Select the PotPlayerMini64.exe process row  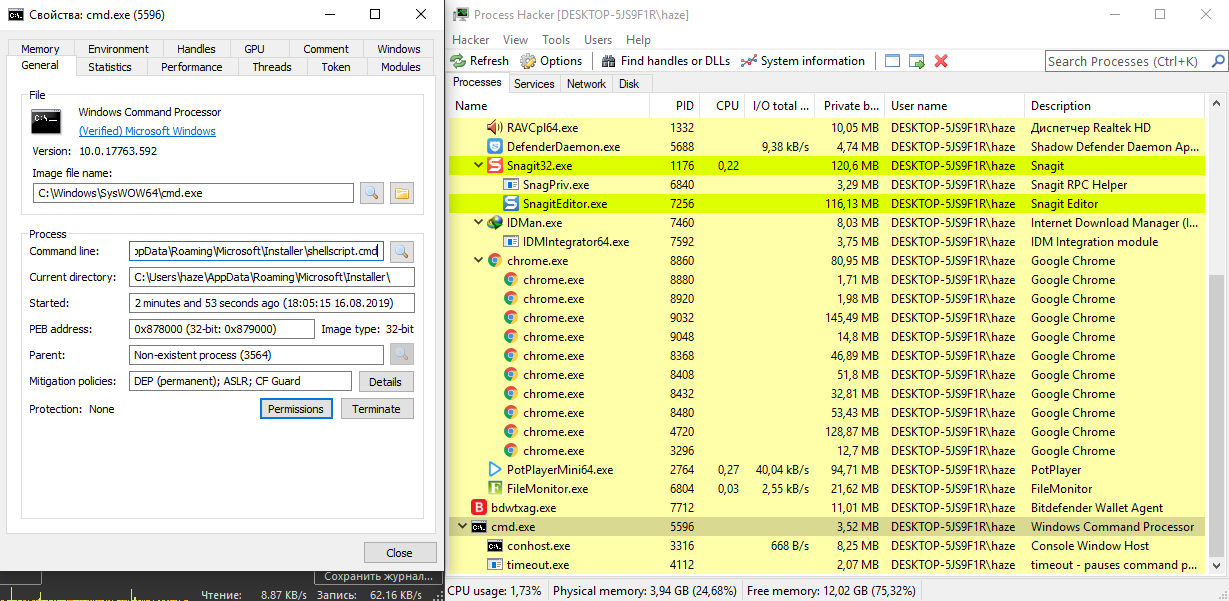tap(560, 470)
